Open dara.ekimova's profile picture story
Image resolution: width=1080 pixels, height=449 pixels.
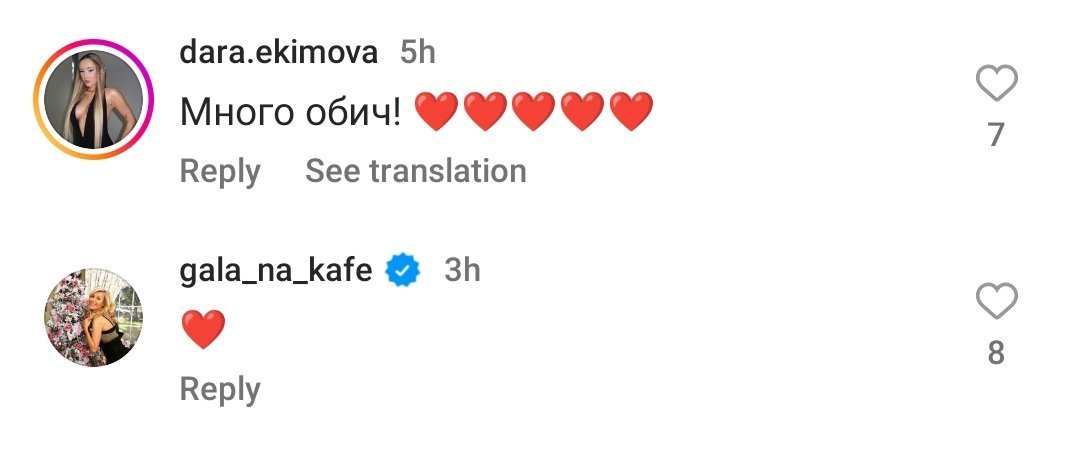point(93,100)
